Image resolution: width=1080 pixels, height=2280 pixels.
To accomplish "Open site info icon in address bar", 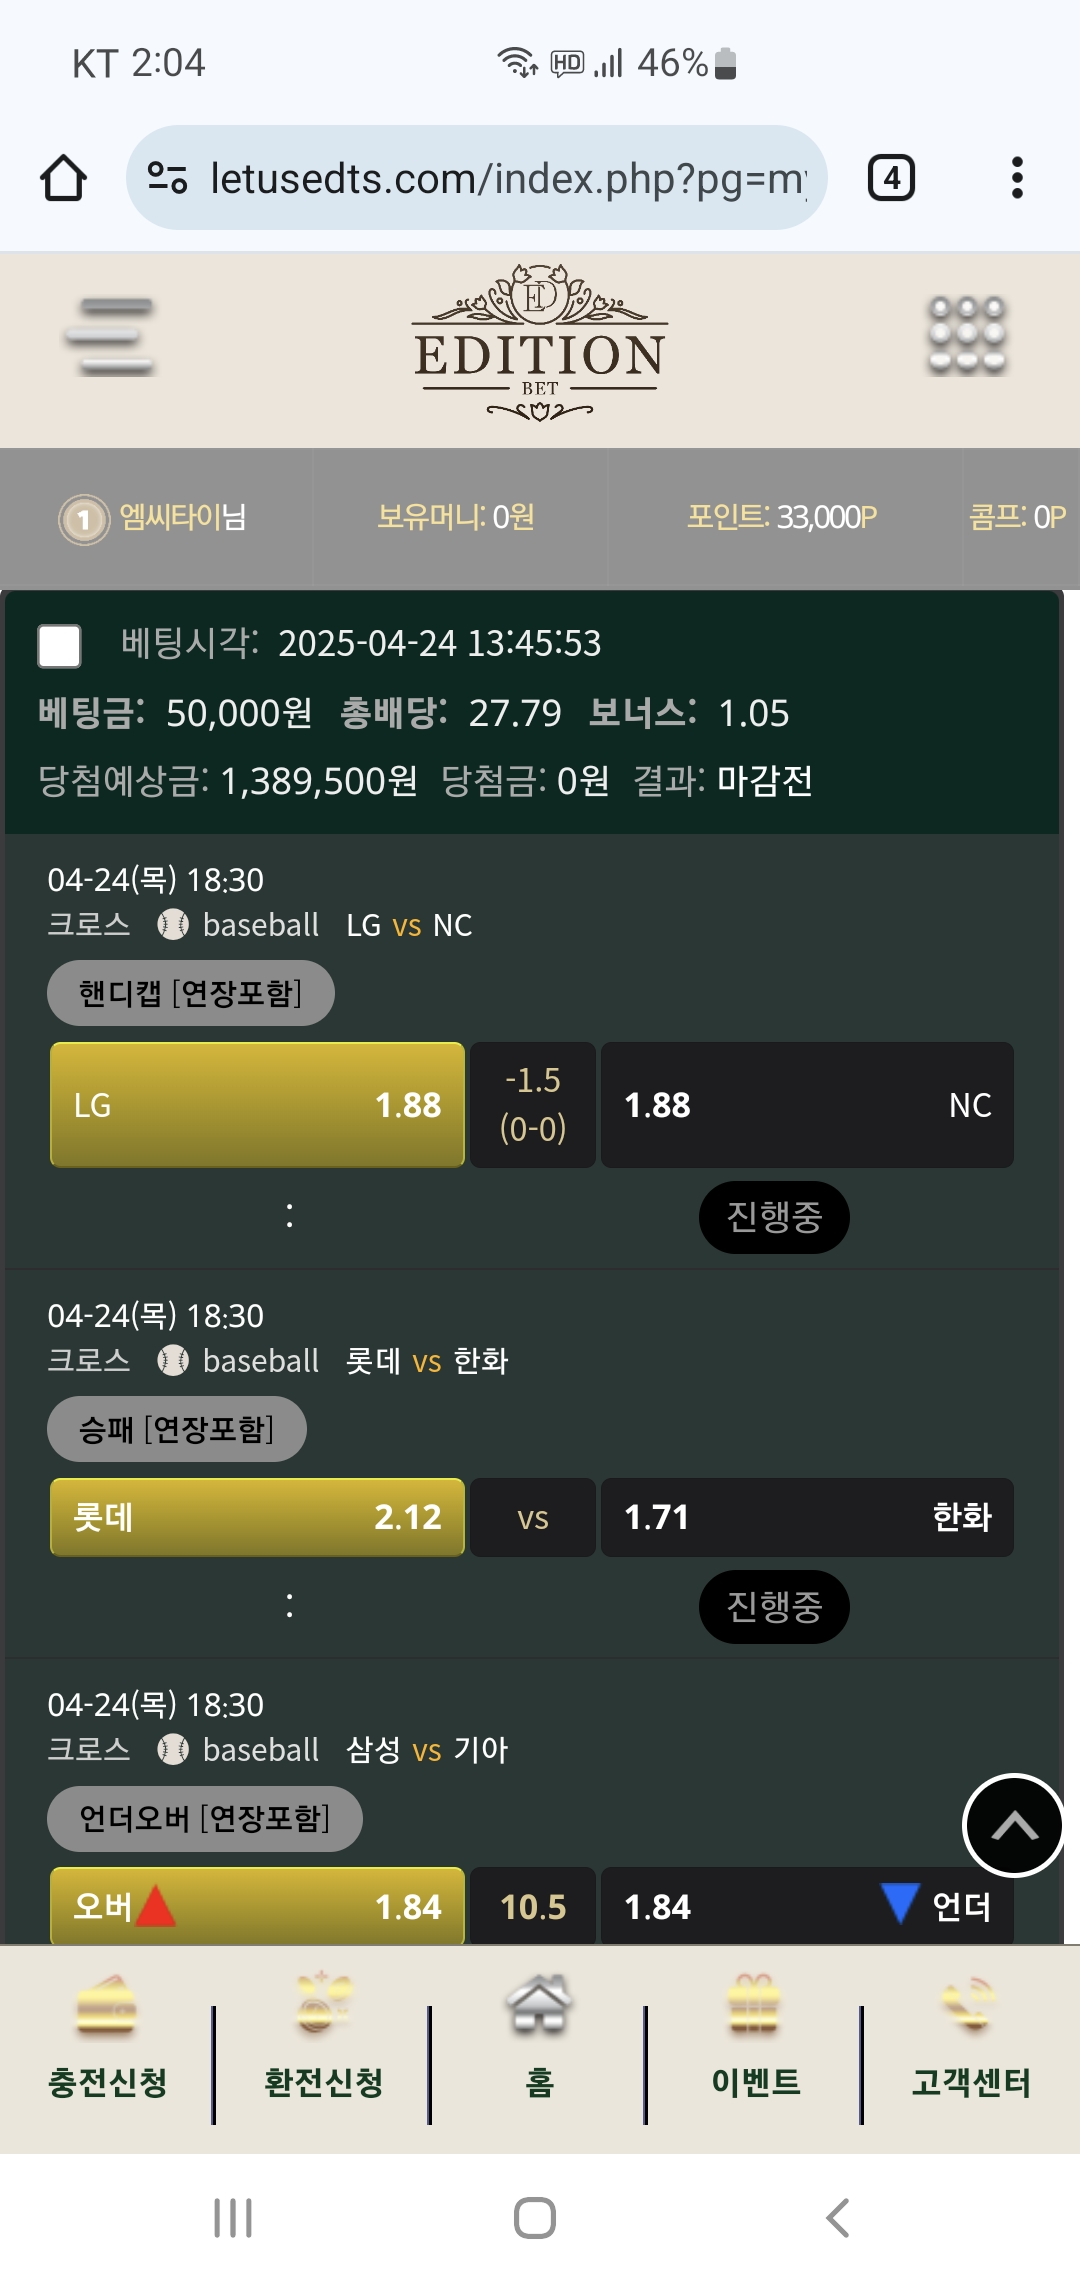I will tap(167, 178).
